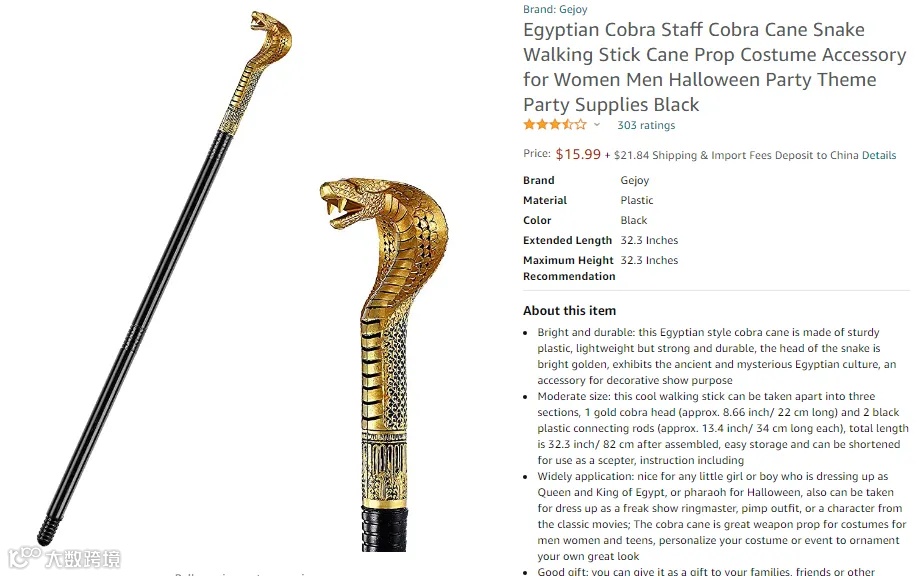
Task: Click the Good gift bullet point
Action: [706, 571]
